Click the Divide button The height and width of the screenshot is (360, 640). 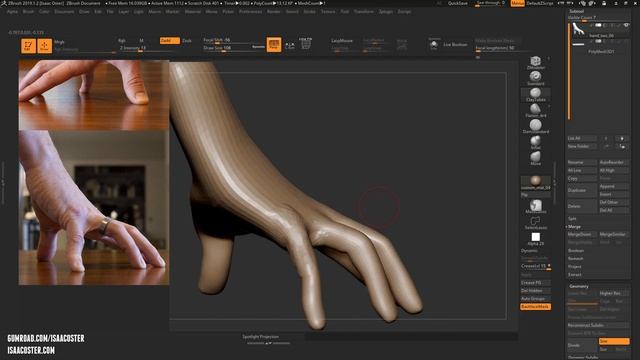[x=582, y=345]
